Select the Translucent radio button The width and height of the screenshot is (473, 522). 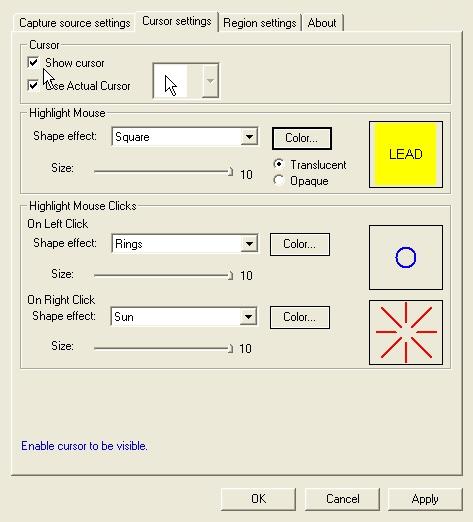point(279,164)
